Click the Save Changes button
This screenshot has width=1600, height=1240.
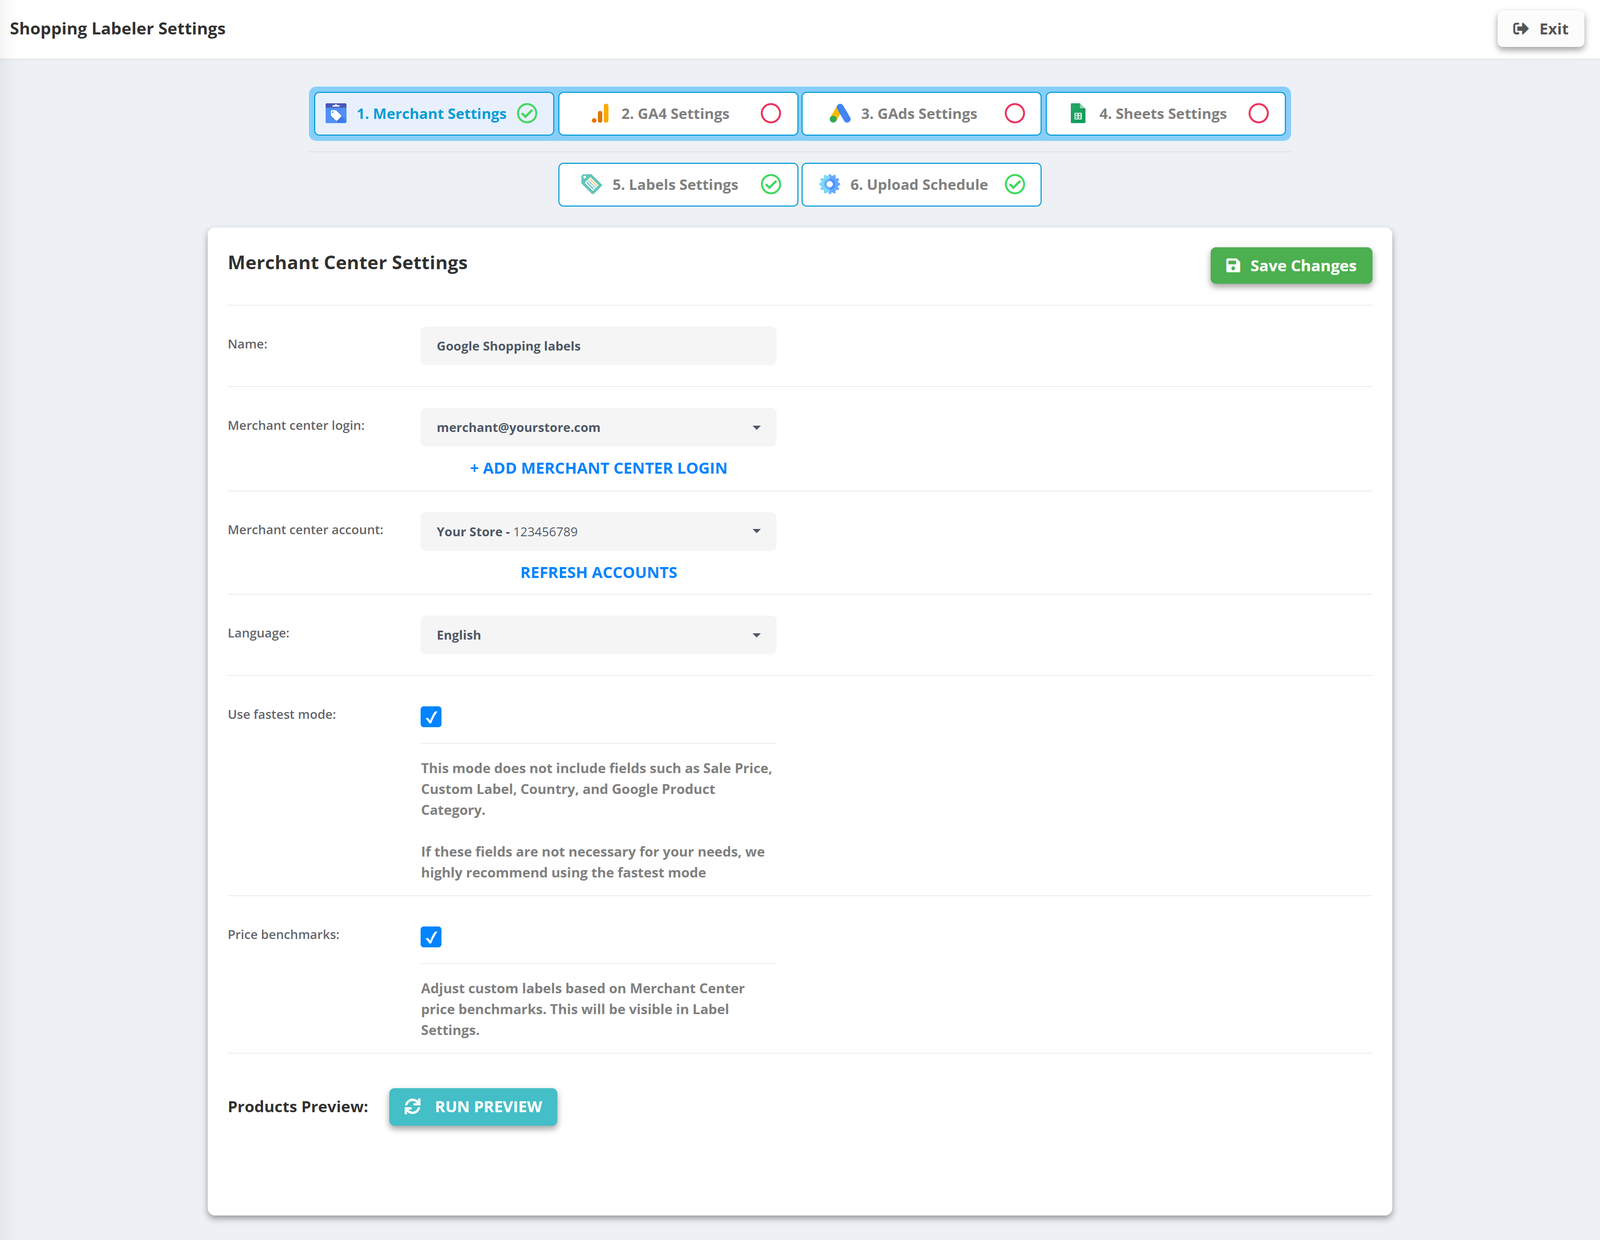(x=1291, y=266)
